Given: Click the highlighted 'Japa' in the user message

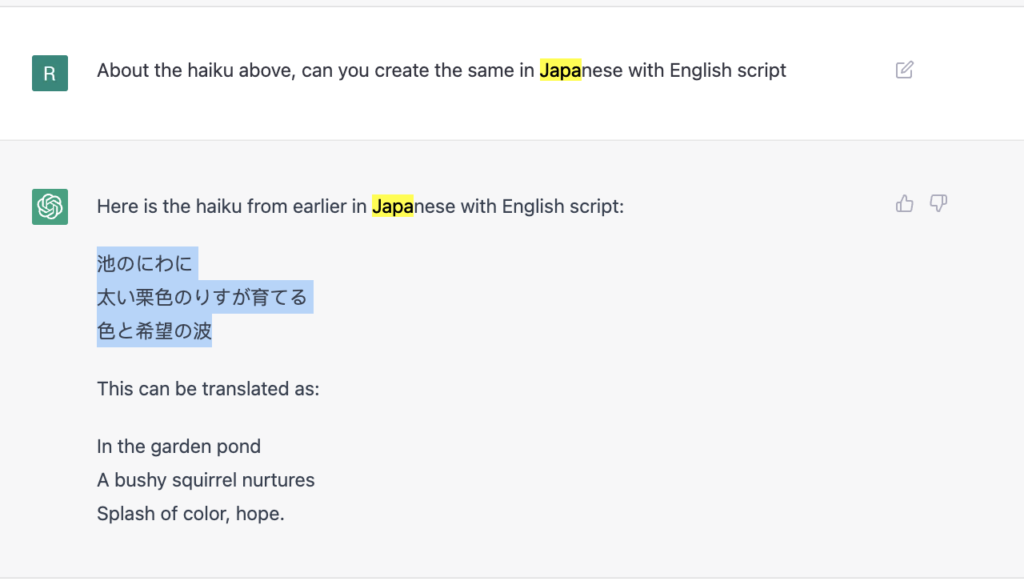Looking at the screenshot, I should point(560,70).
